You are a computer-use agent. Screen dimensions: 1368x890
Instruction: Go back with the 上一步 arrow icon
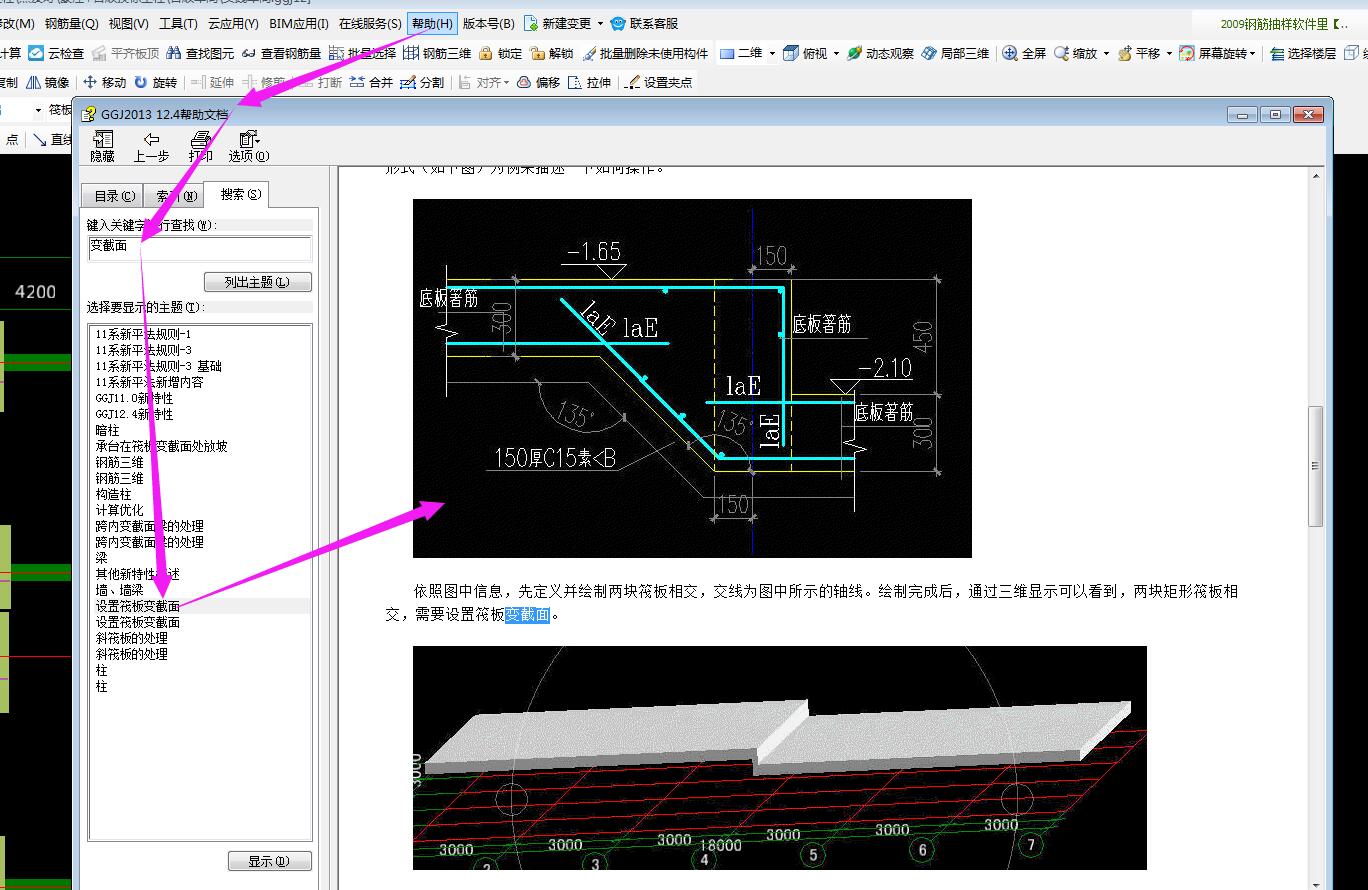151,146
